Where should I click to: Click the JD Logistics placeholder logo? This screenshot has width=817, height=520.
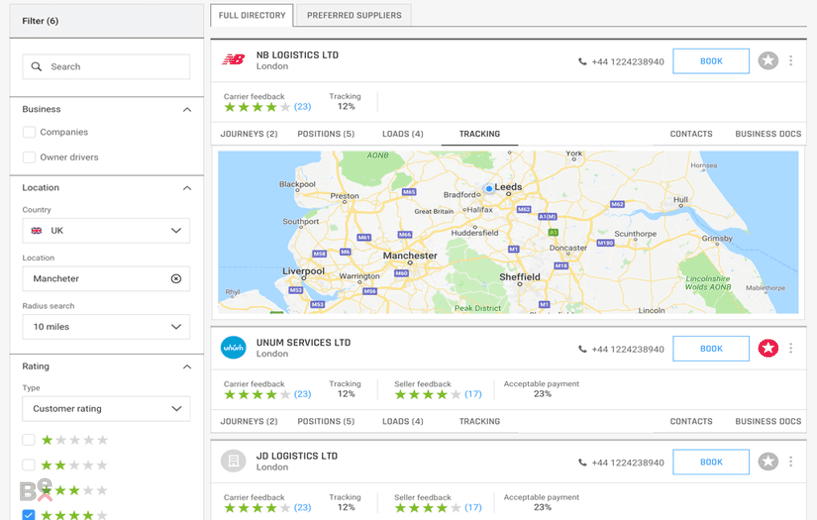point(233,461)
